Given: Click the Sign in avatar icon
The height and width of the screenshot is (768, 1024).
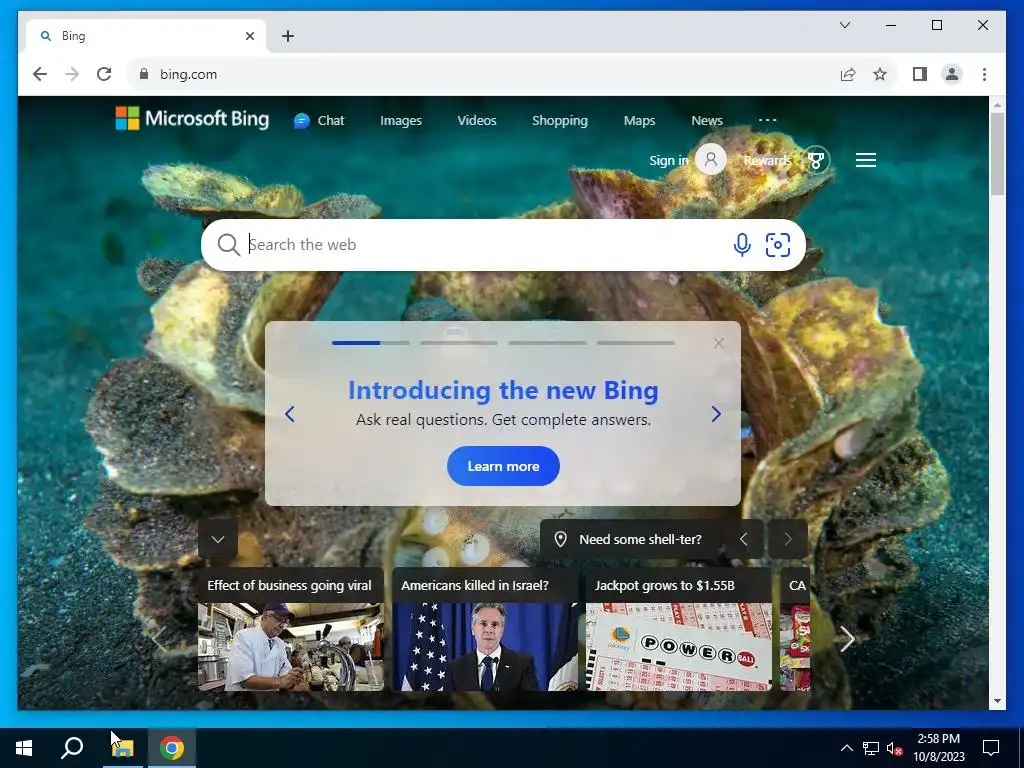Looking at the screenshot, I should (x=711, y=160).
